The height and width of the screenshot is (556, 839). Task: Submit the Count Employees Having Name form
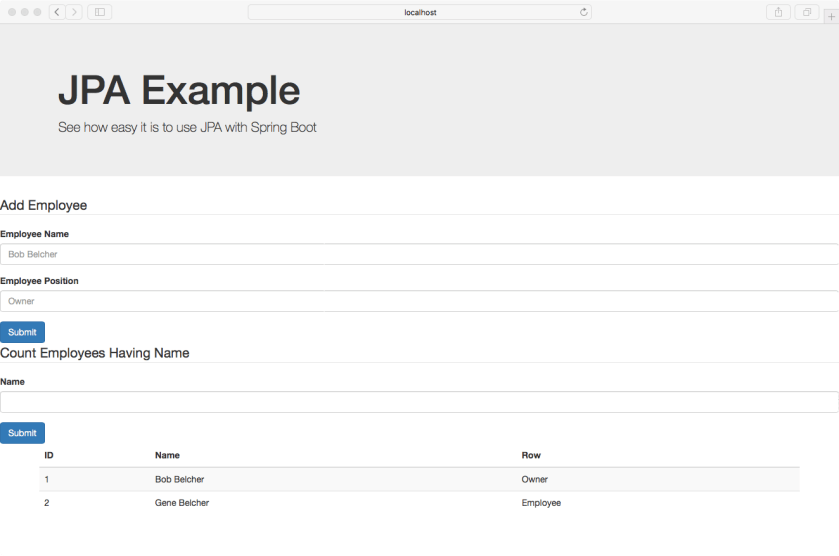[x=22, y=433]
